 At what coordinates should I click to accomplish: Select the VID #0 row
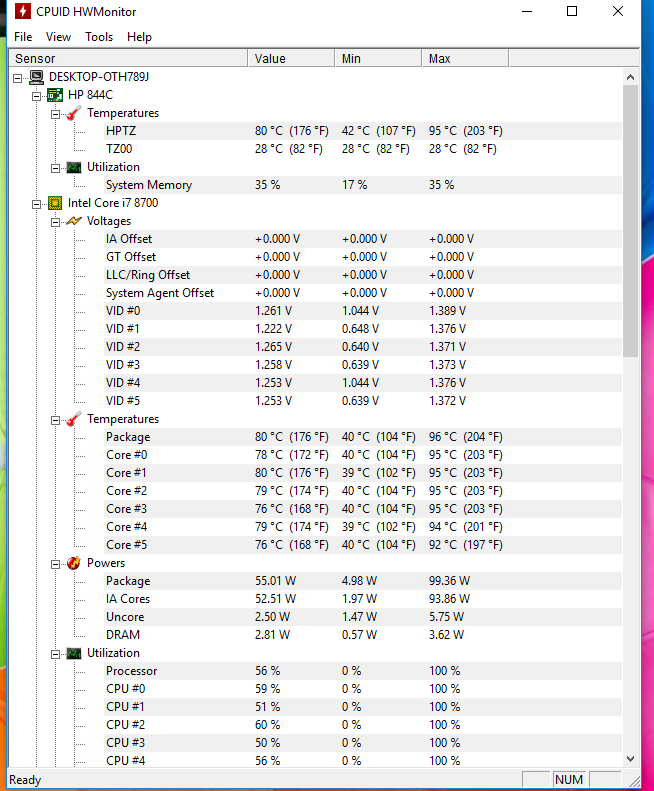coord(362,311)
